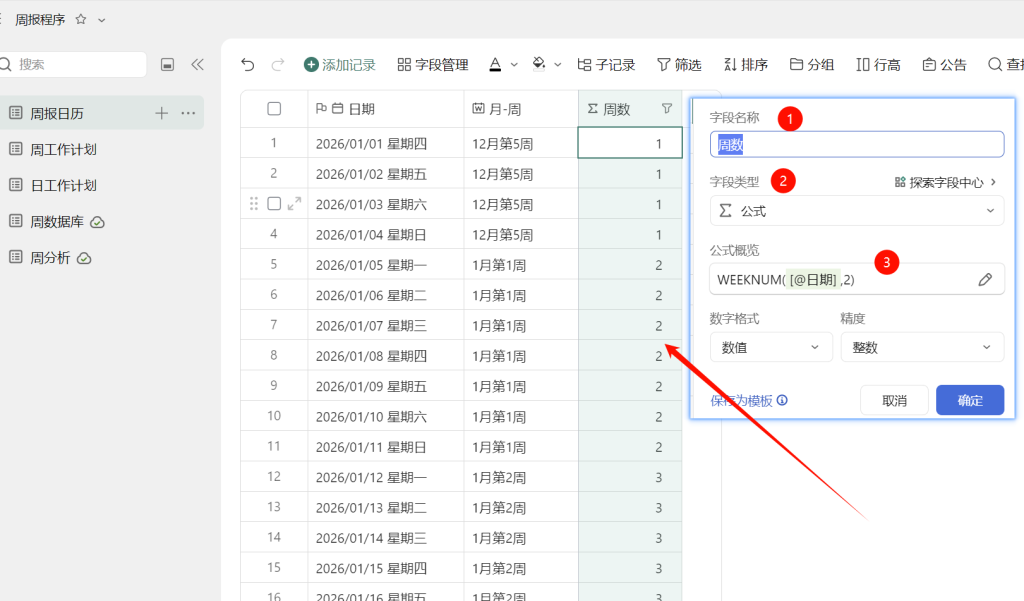Click the sidebar view toggle icon beside search

pyautogui.click(x=167, y=64)
